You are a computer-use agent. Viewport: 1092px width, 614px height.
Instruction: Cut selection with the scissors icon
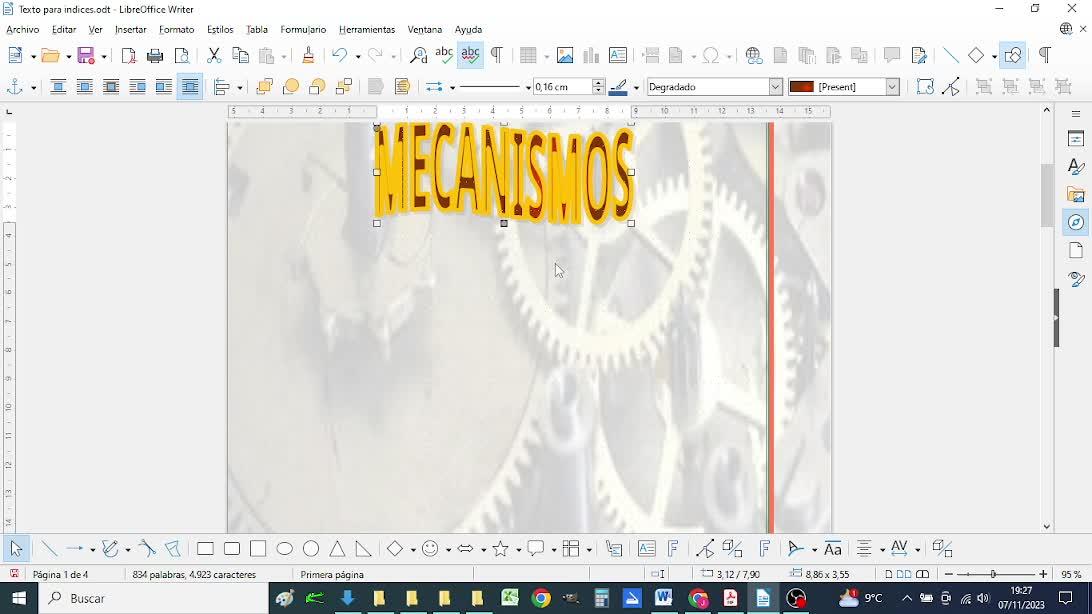coord(214,56)
